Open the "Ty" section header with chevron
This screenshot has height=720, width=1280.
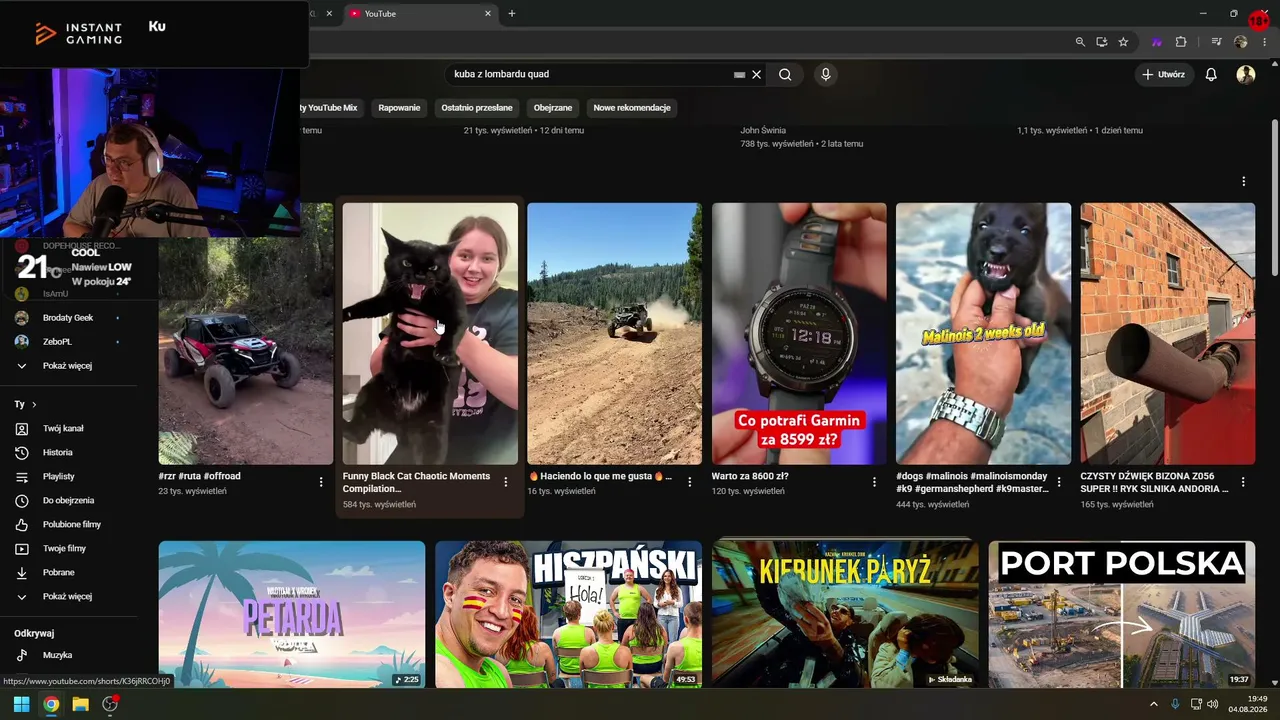pyautogui.click(x=26, y=404)
